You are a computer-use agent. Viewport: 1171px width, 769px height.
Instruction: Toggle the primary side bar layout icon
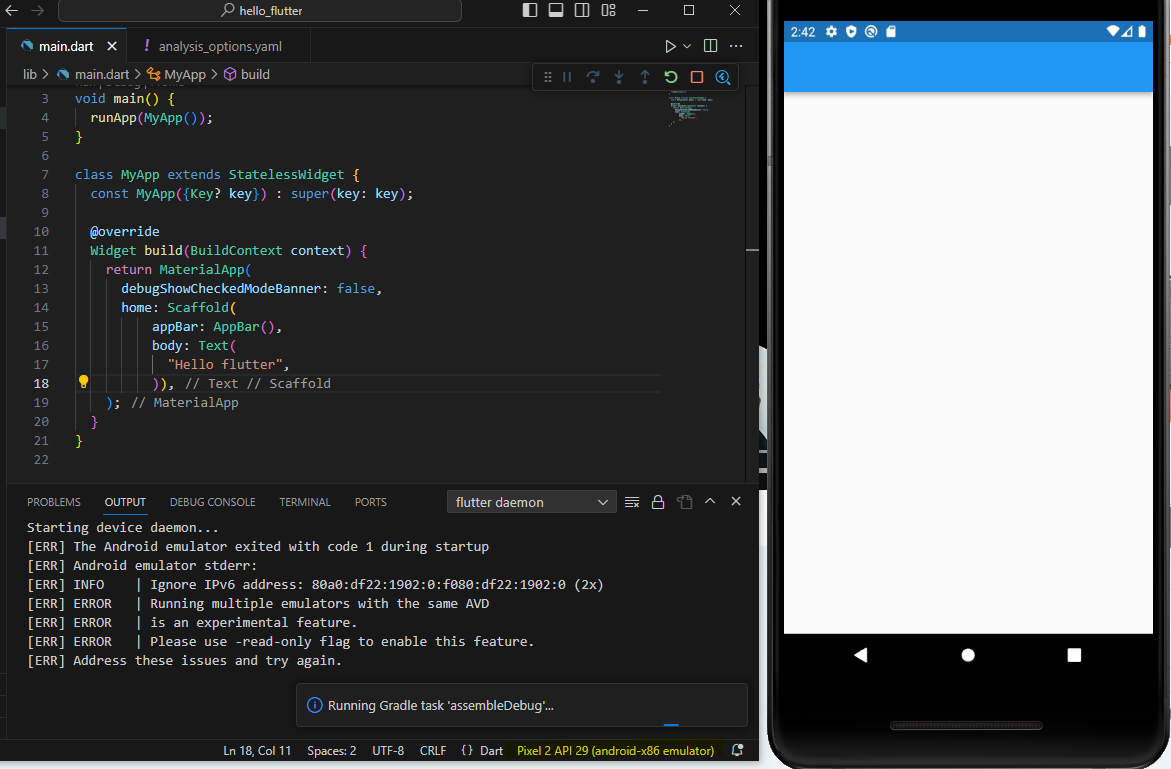[x=529, y=10]
